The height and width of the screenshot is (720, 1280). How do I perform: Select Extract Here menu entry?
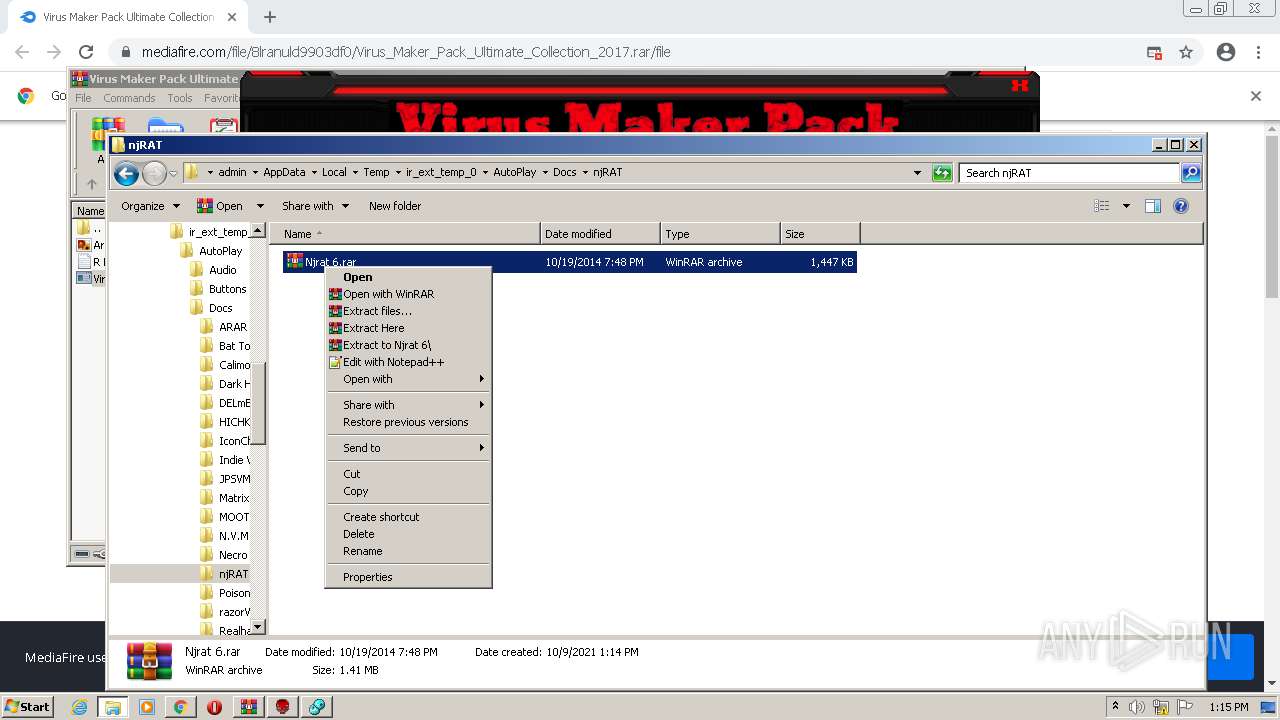[x=409, y=328]
